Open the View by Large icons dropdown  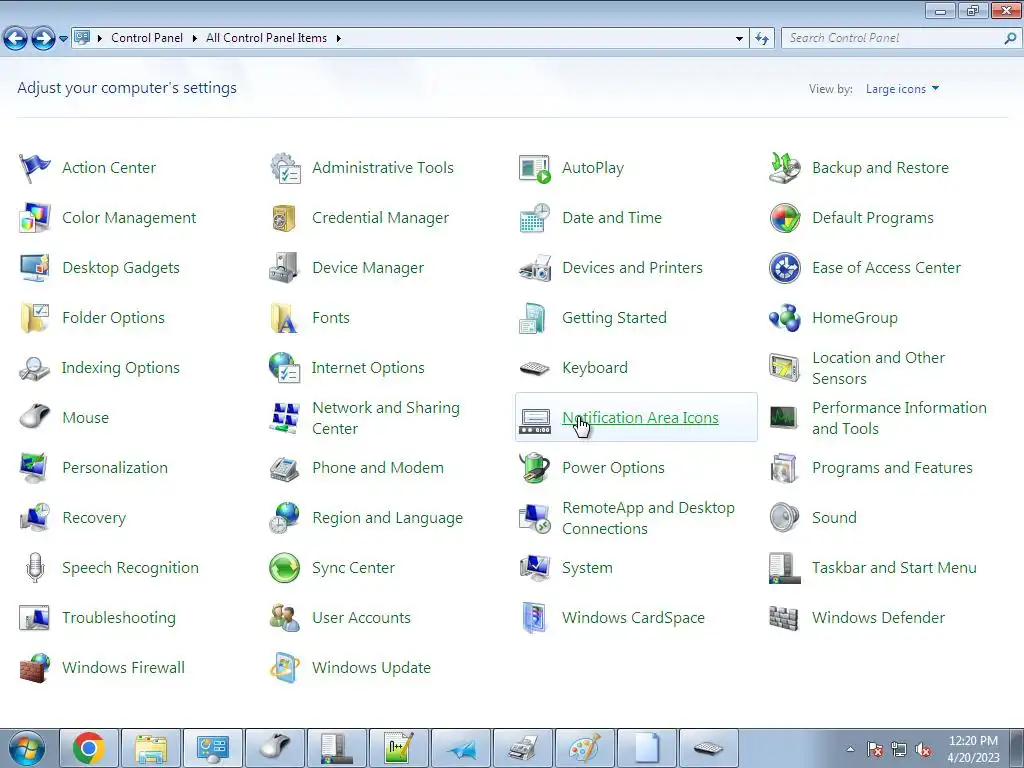(903, 89)
